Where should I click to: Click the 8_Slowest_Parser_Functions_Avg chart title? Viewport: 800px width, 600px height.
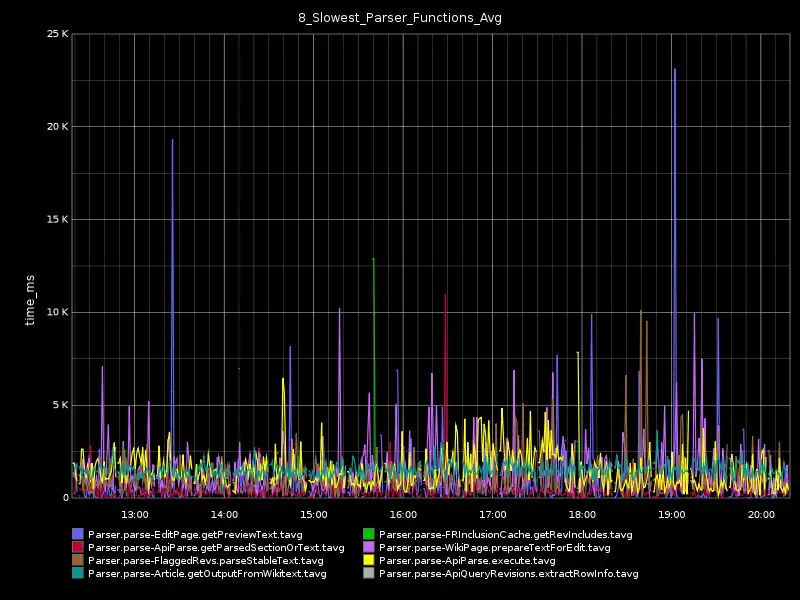[x=400, y=18]
